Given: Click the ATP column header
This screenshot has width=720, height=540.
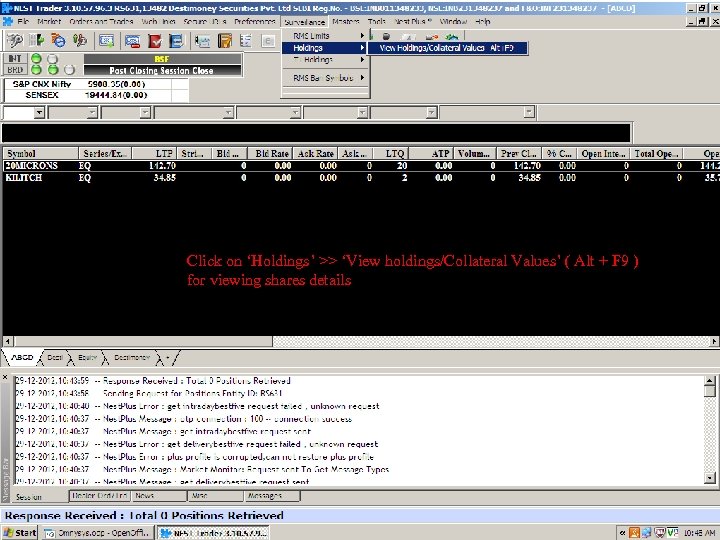Looking at the screenshot, I should (431, 153).
